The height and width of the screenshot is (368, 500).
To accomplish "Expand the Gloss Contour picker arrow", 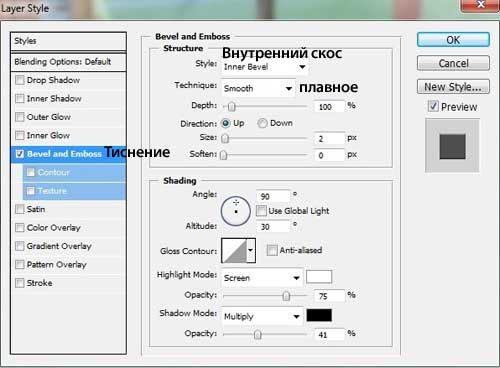I will [251, 250].
